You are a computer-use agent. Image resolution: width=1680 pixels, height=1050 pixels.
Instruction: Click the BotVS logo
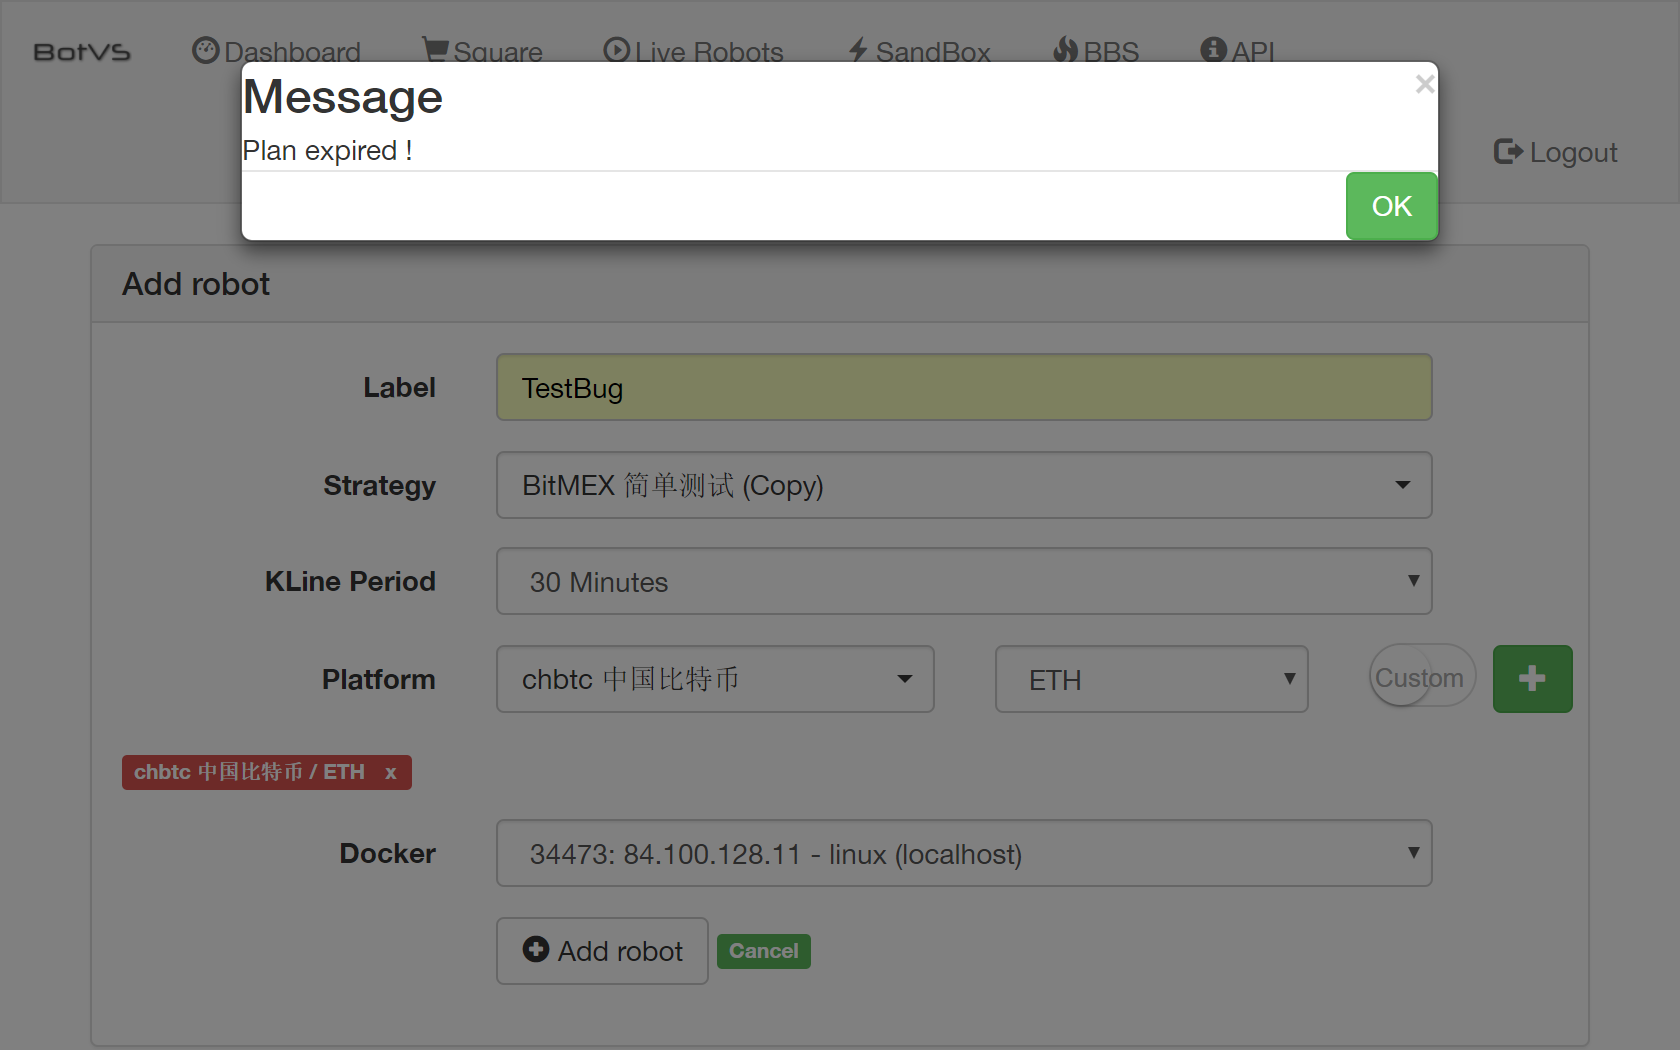click(82, 52)
